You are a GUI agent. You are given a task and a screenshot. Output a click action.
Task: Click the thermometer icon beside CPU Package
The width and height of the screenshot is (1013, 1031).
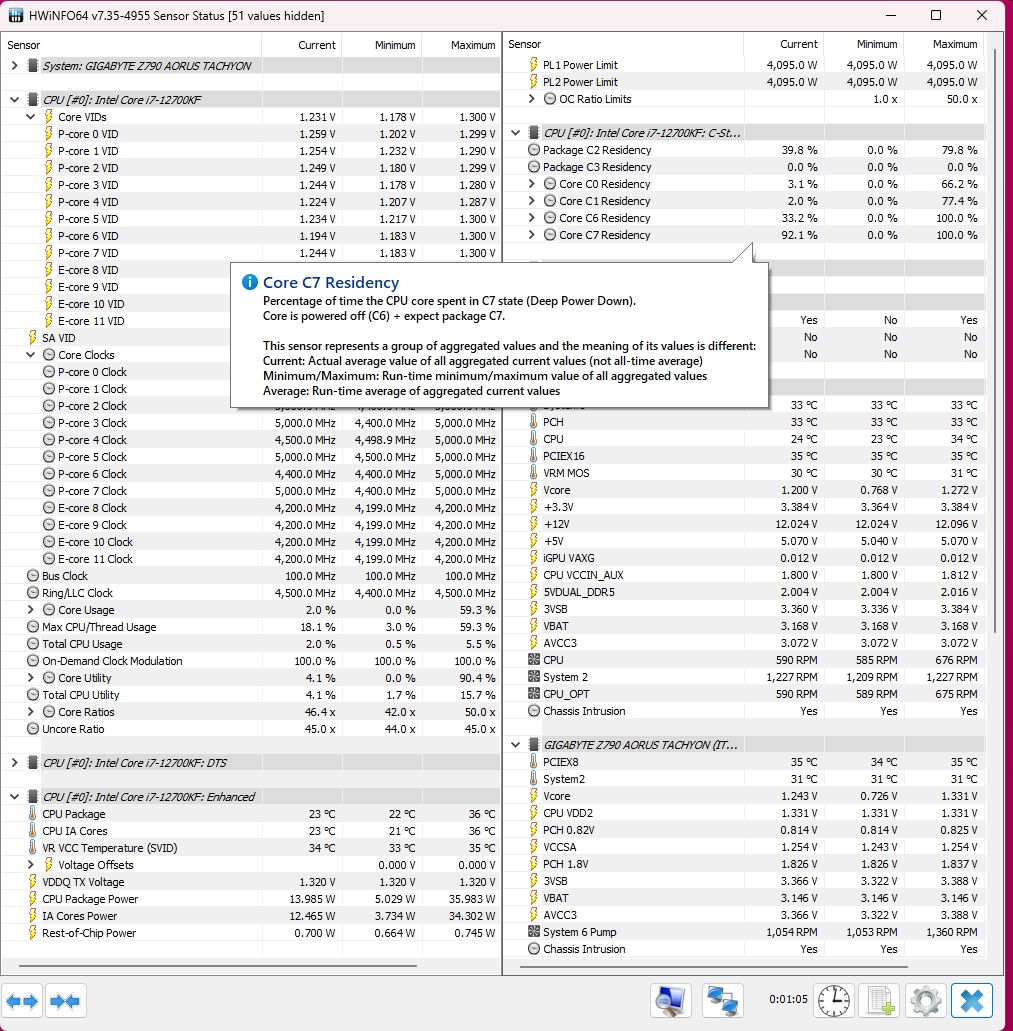(x=32, y=813)
